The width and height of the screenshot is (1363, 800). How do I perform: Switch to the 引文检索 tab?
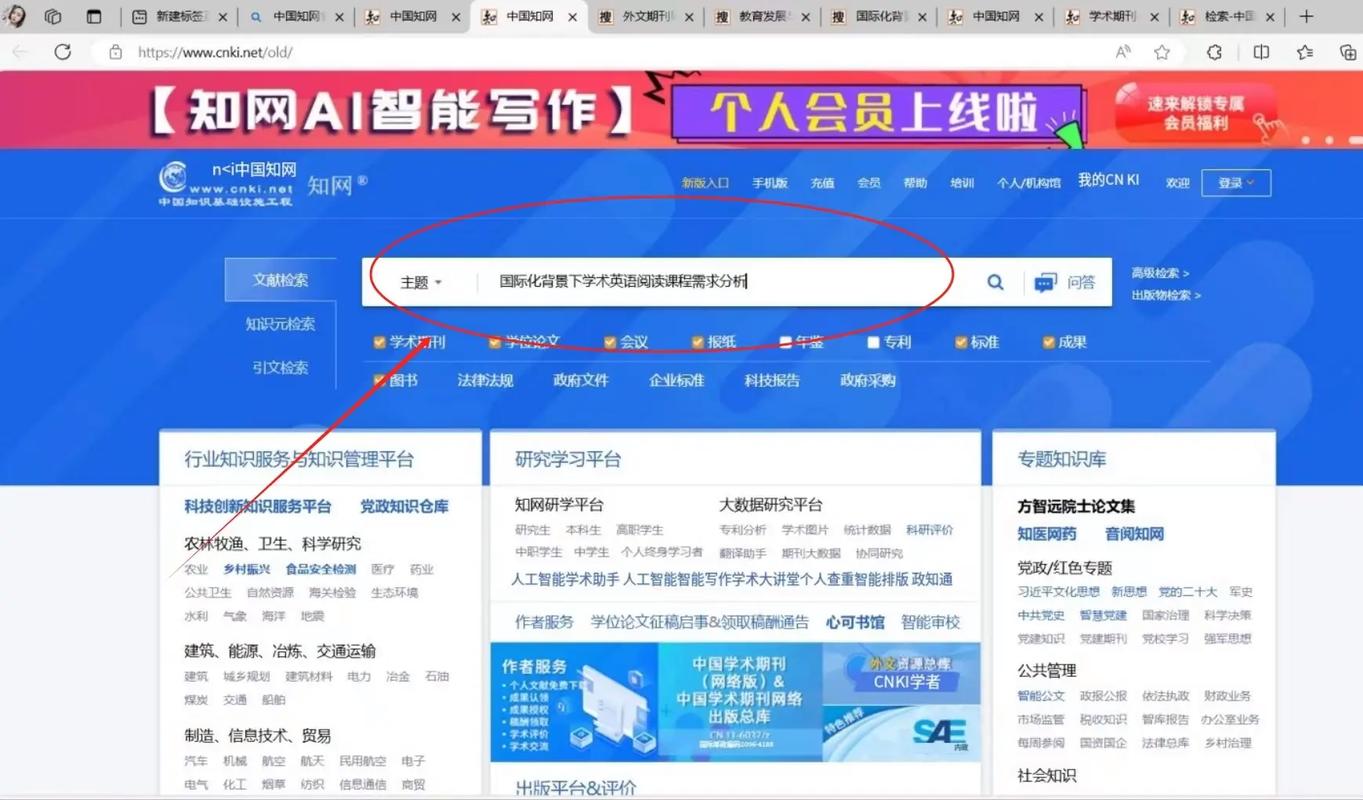pyautogui.click(x=280, y=367)
